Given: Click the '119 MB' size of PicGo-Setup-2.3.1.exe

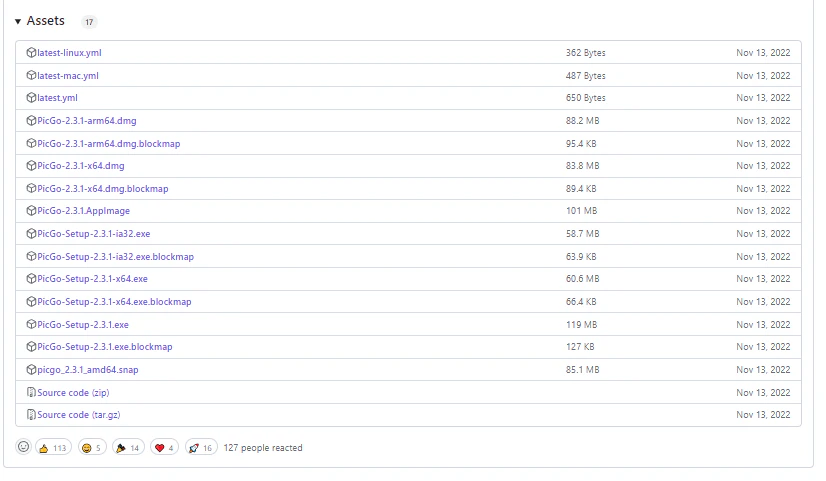Looking at the screenshot, I should 582,325.
